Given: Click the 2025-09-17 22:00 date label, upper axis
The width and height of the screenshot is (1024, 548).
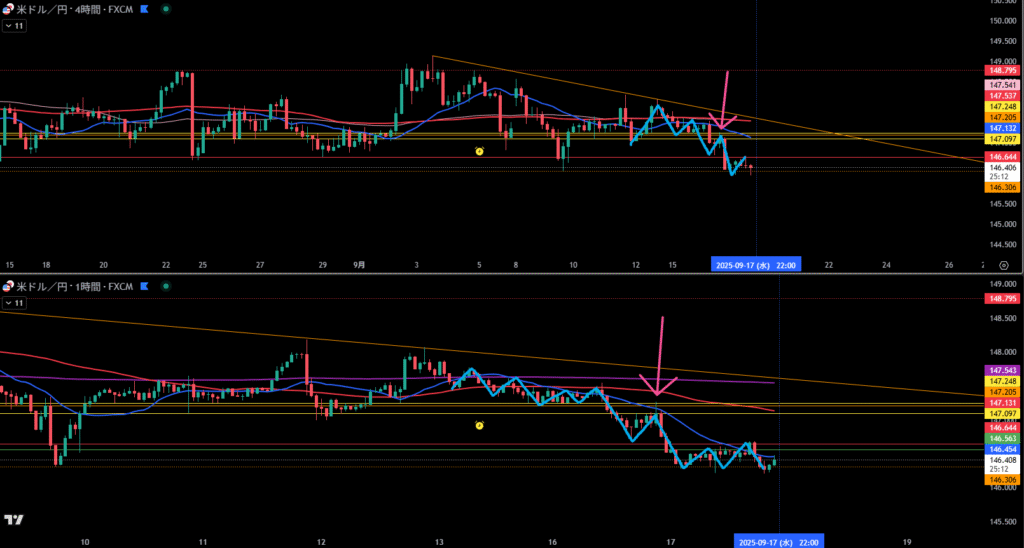Looking at the screenshot, I should tap(754, 264).
